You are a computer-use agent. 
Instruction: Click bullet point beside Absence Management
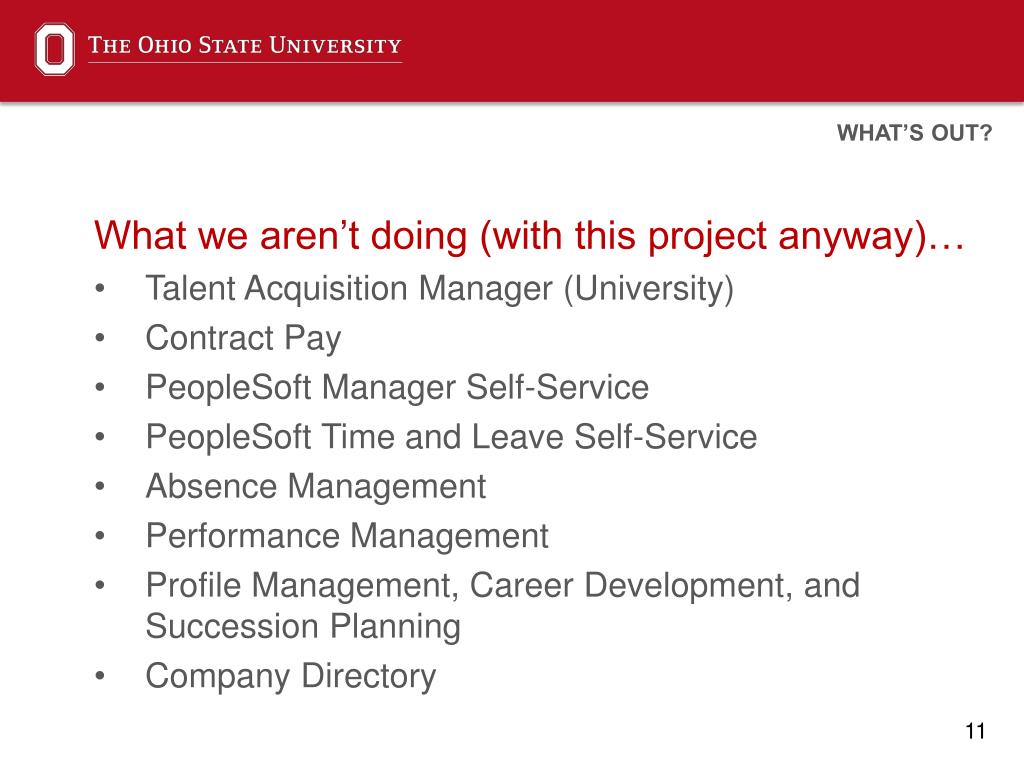tap(99, 486)
